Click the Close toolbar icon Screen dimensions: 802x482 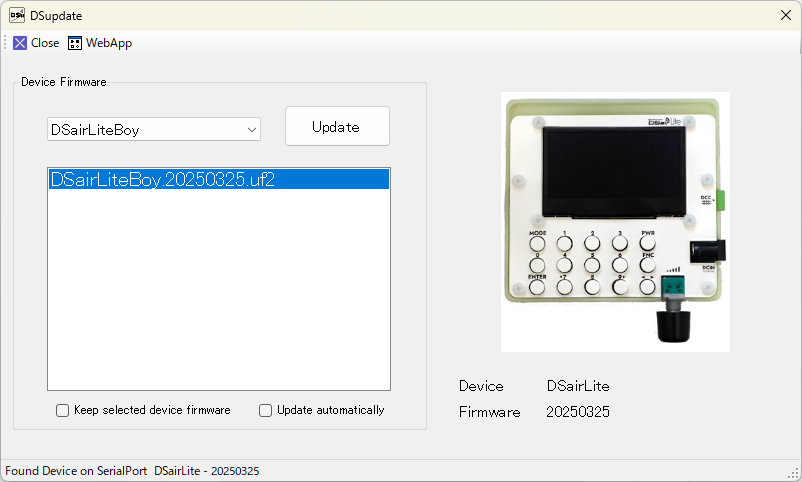tap(20, 43)
